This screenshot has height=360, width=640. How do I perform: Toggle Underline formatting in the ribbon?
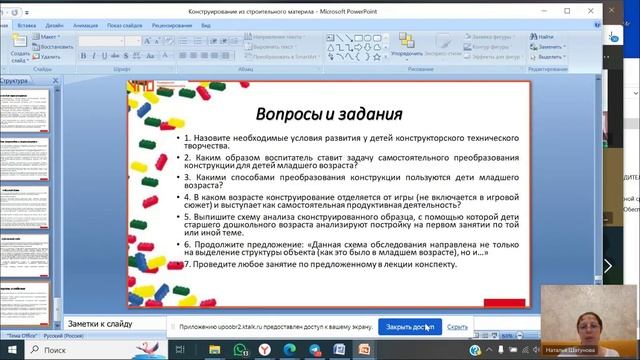pyautogui.click(x=104, y=56)
